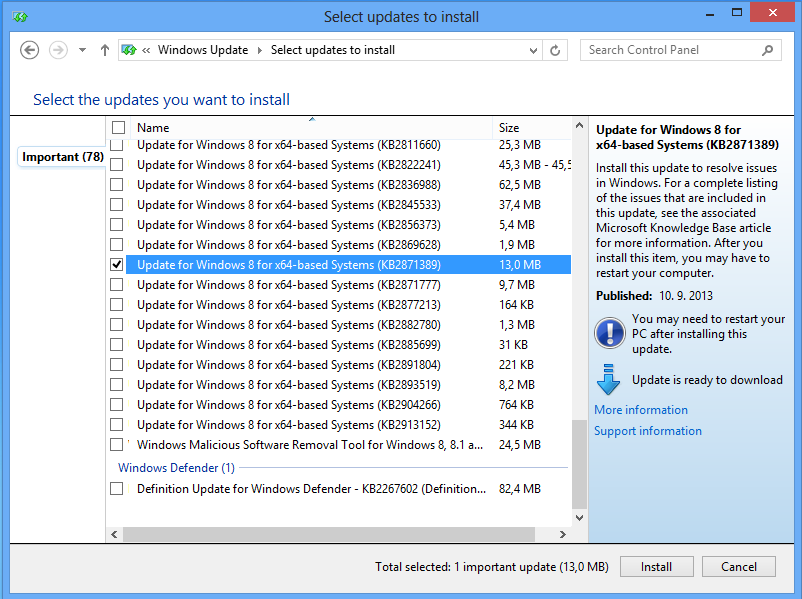Click the restart warning shield icon
The width and height of the screenshot is (802, 599).
pyautogui.click(x=609, y=334)
